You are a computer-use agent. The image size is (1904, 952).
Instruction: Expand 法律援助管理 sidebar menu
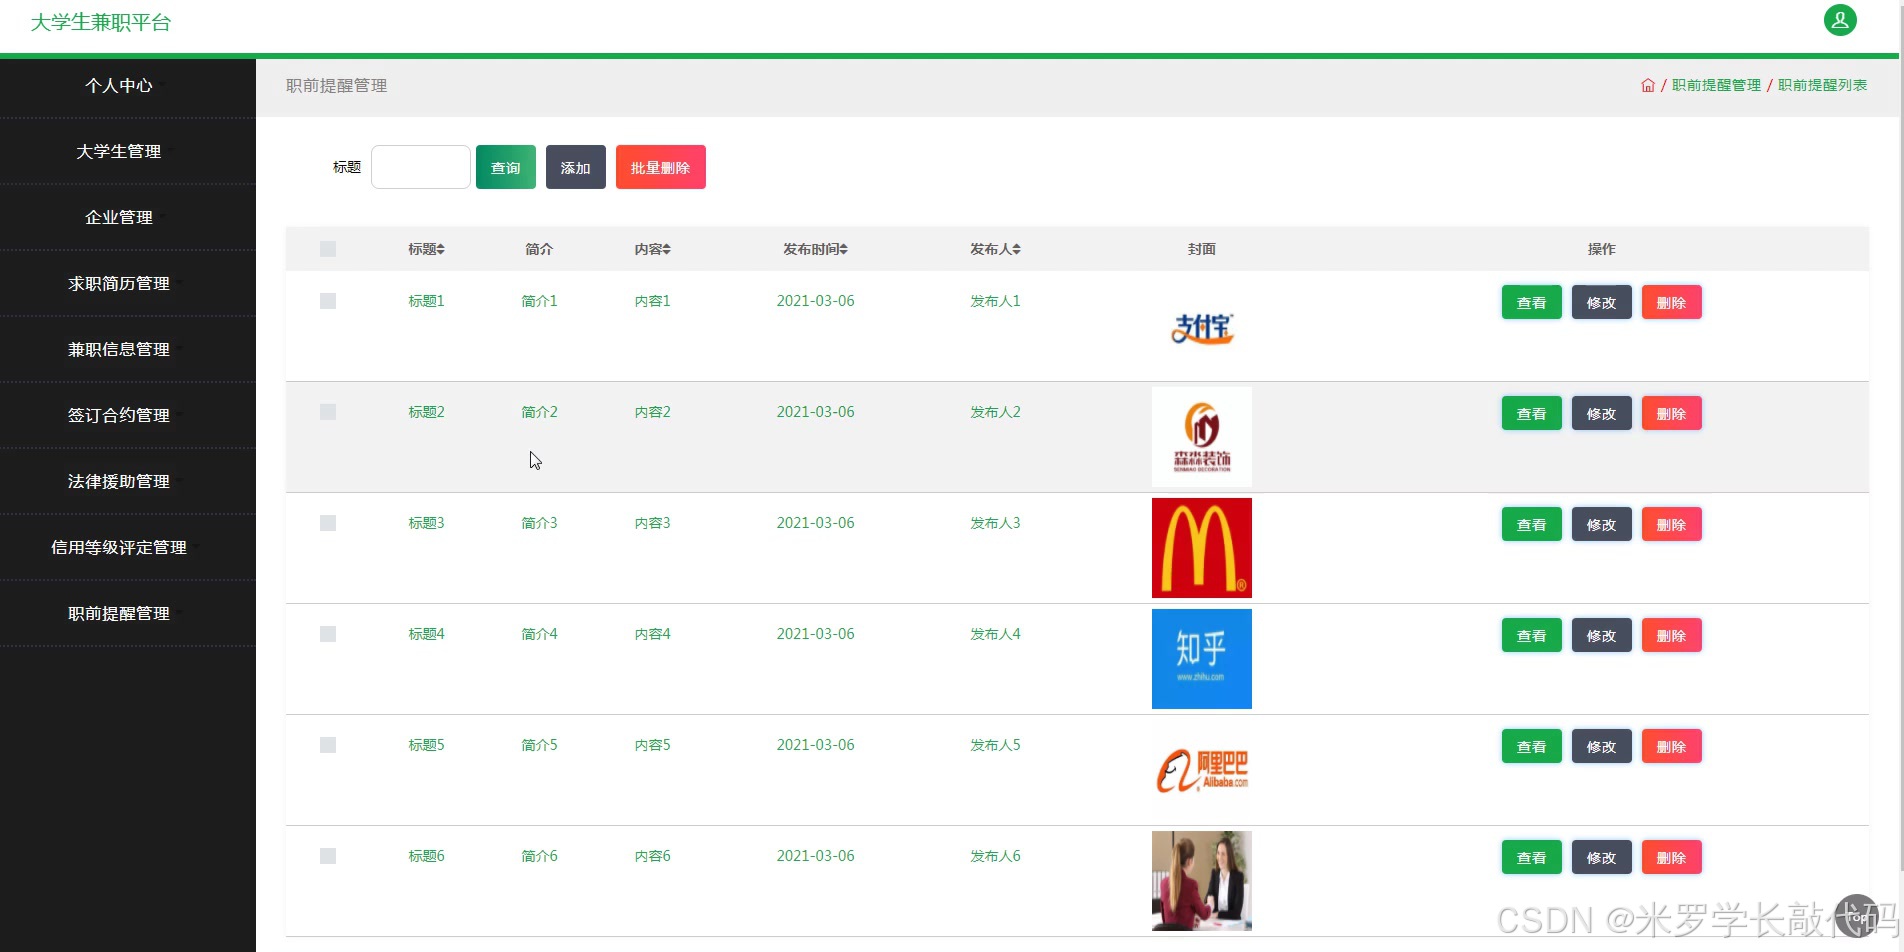[x=128, y=482]
